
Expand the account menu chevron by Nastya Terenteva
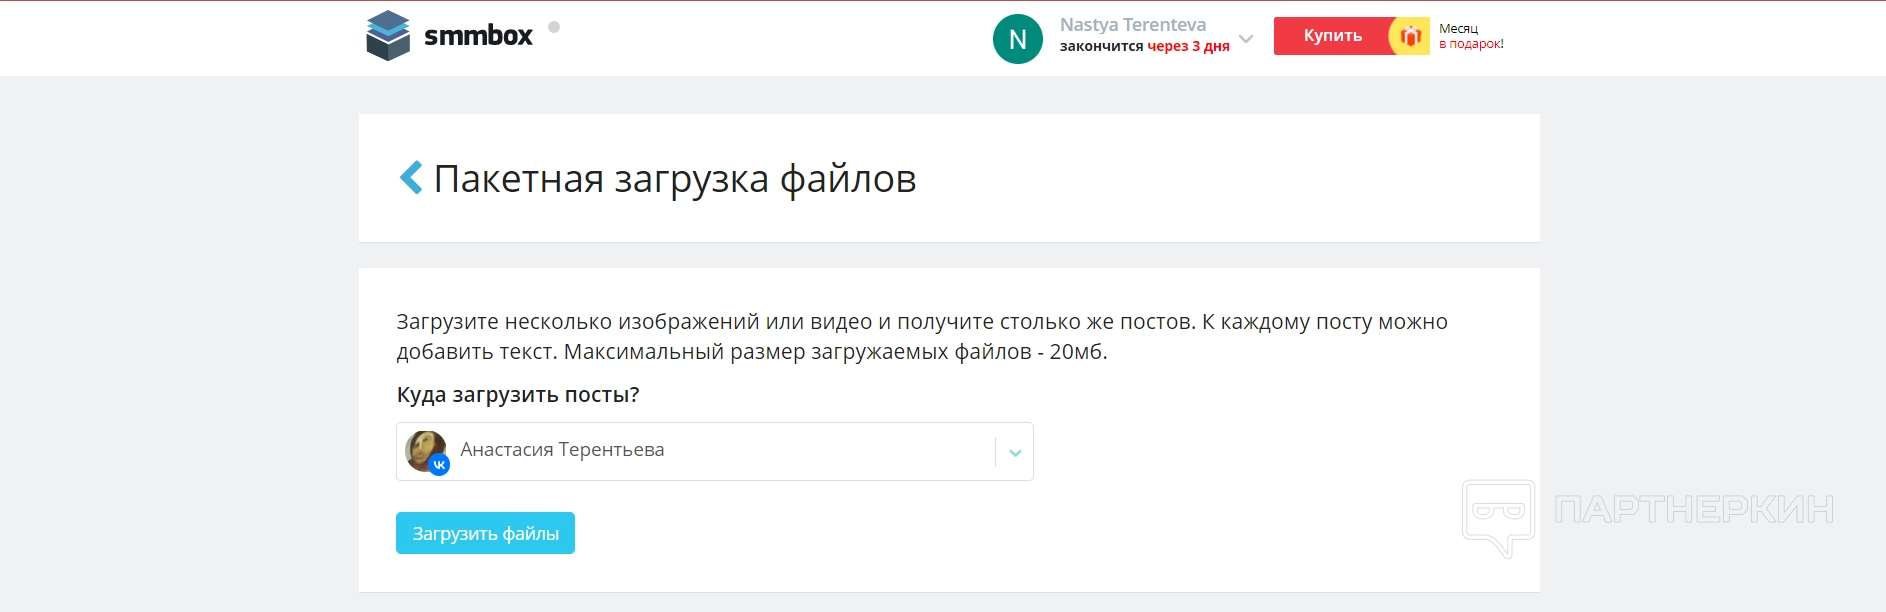tap(1246, 39)
